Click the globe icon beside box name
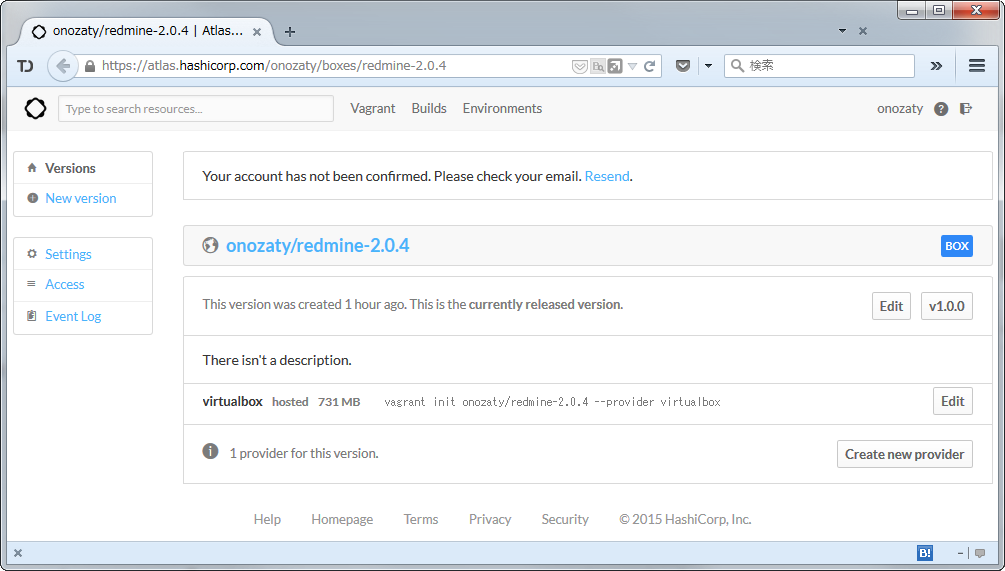This screenshot has width=1005, height=571. pos(210,245)
